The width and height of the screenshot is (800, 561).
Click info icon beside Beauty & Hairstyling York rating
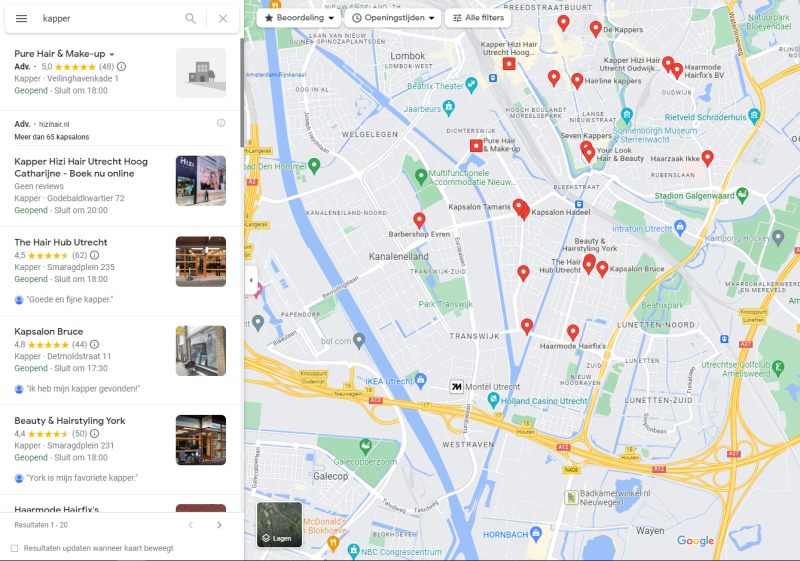[94, 434]
